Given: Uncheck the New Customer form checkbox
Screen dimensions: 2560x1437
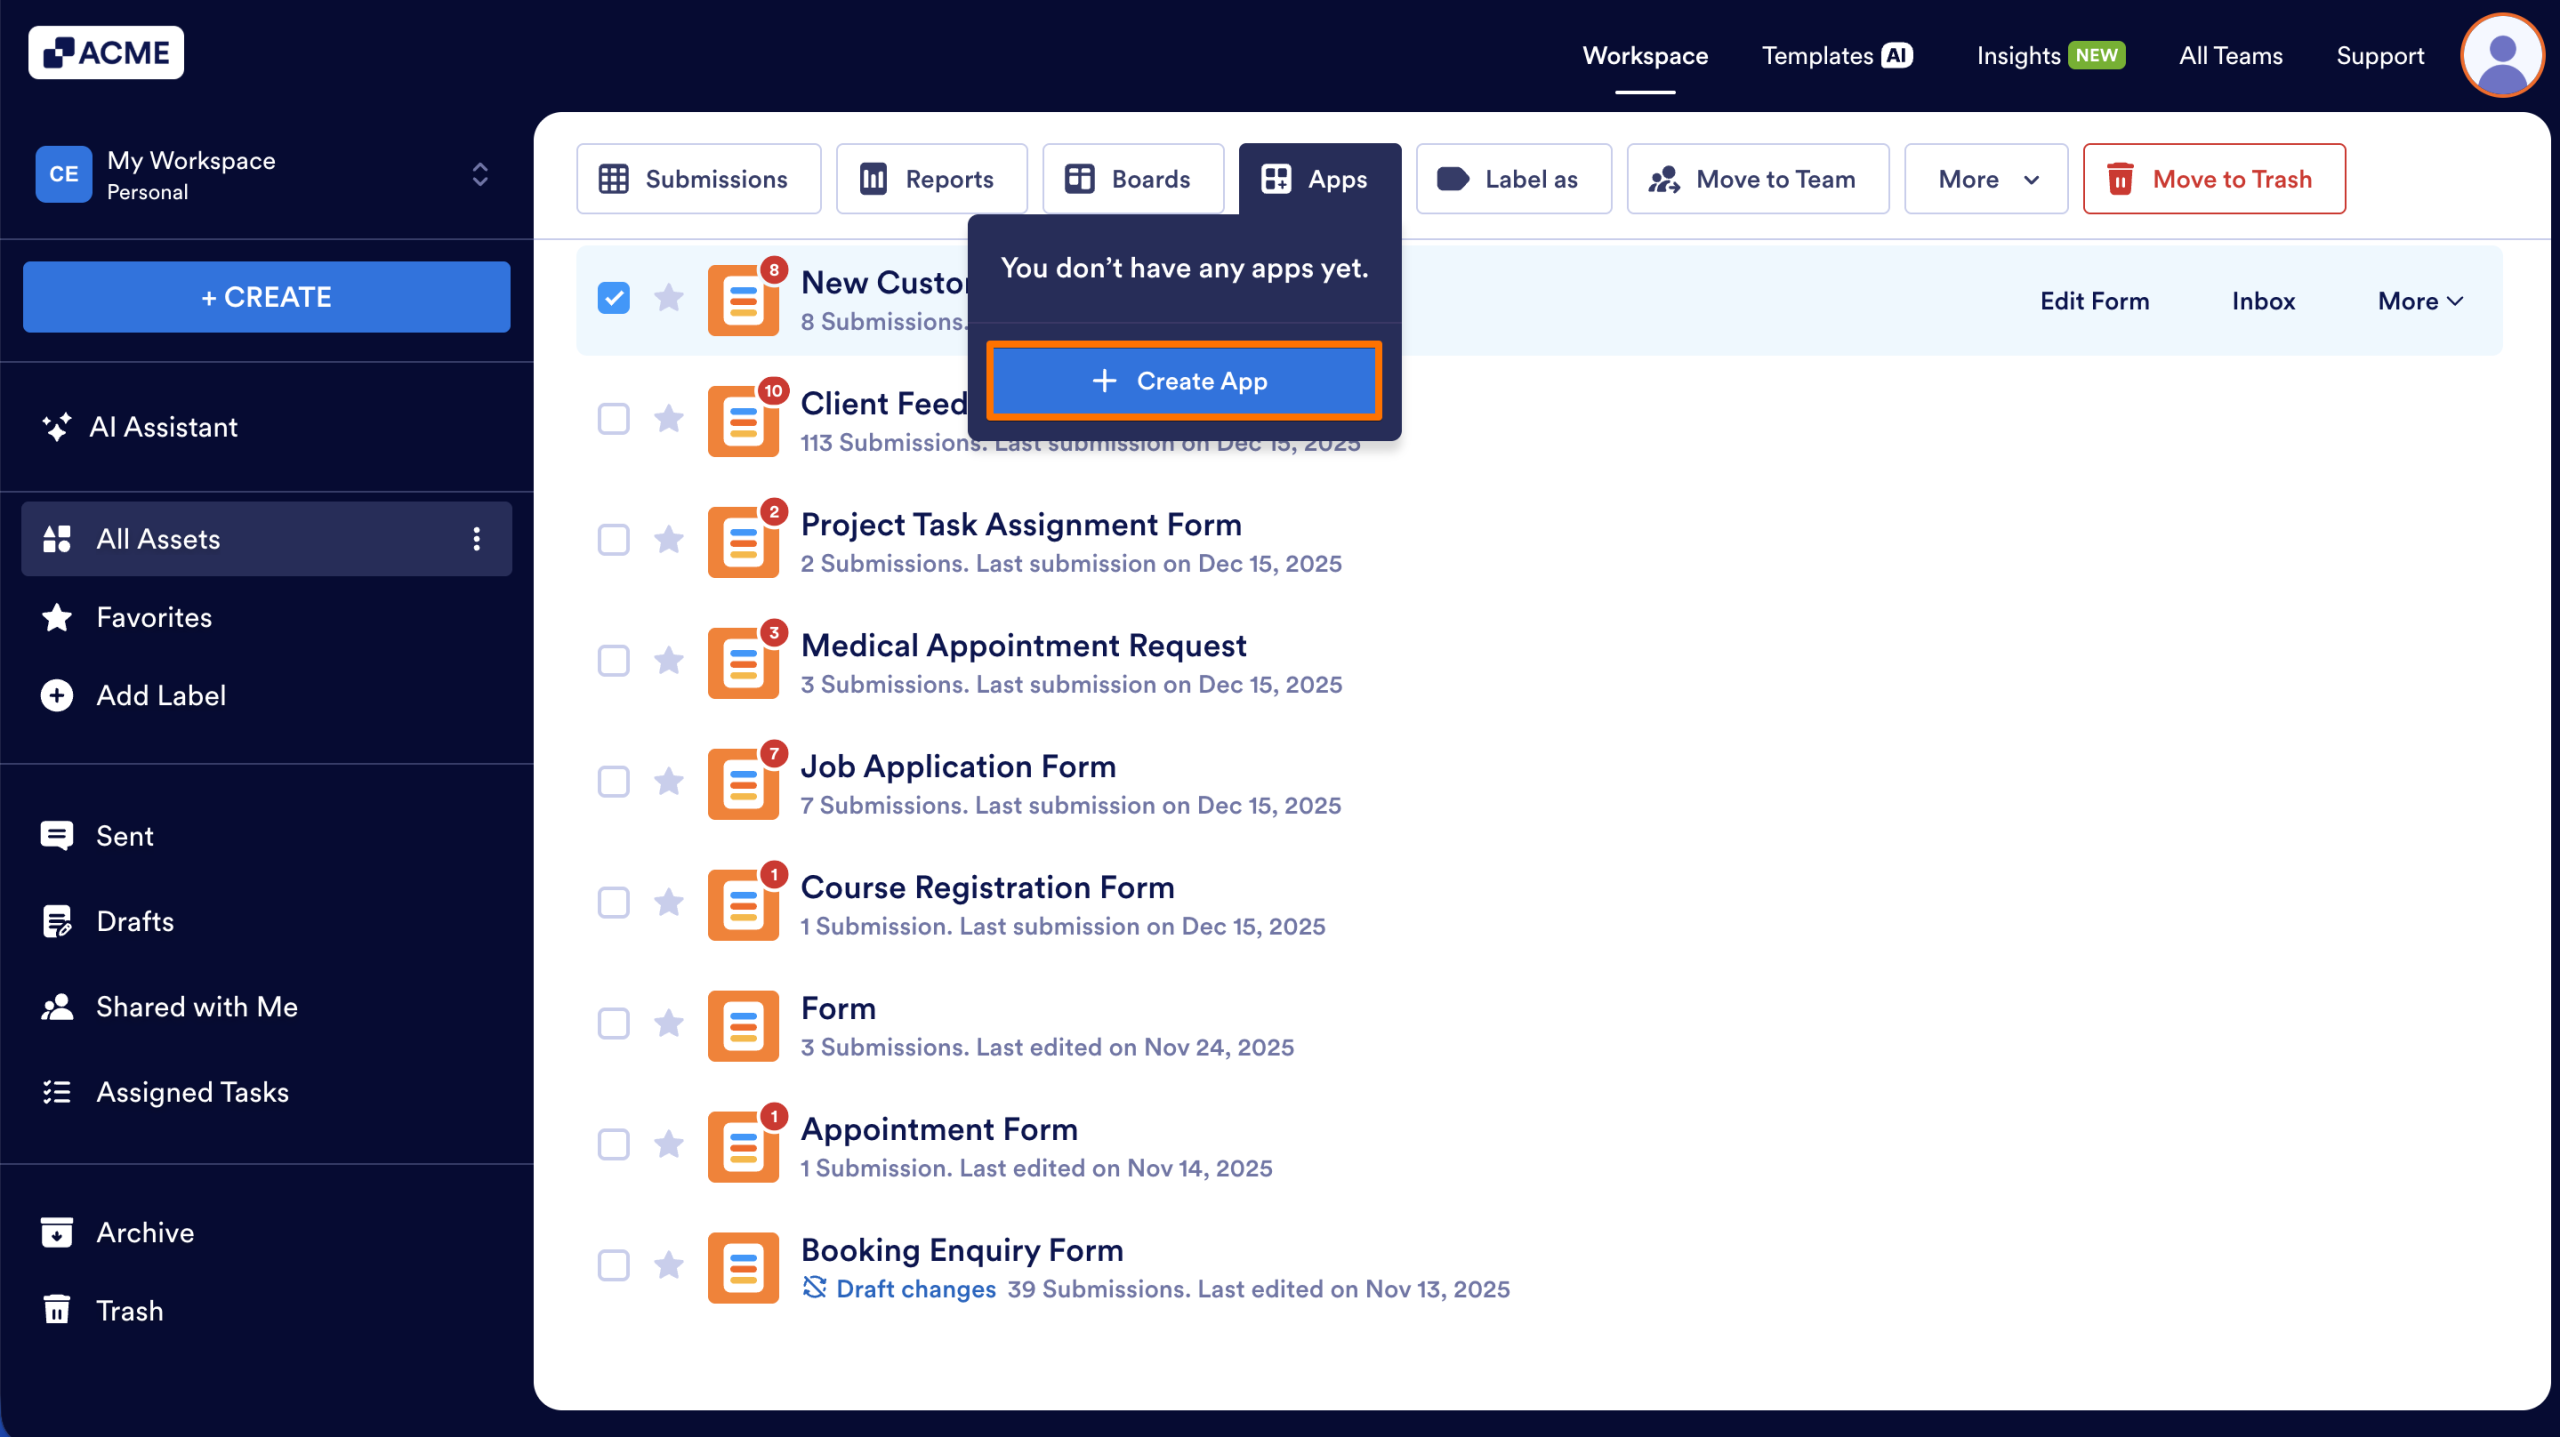Looking at the screenshot, I should (x=613, y=298).
